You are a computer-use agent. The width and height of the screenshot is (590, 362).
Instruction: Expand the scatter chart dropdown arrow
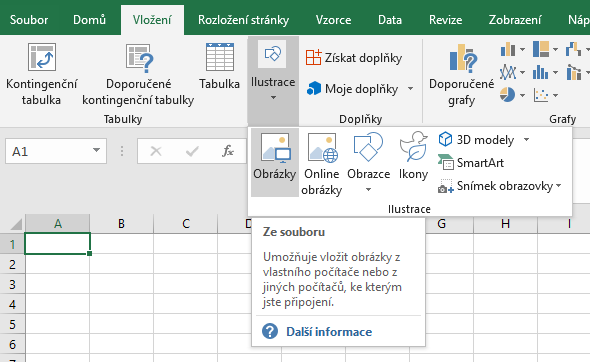tap(555, 95)
